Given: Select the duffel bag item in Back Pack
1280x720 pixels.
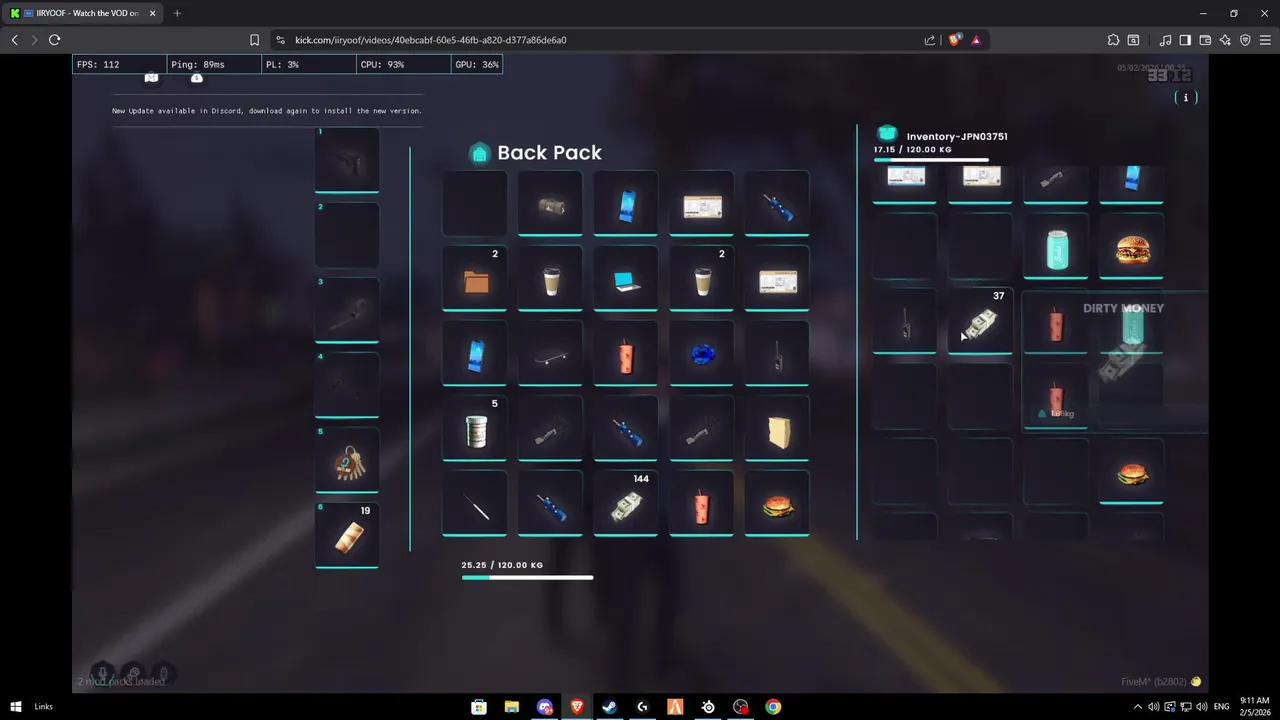Looking at the screenshot, I should 550,205.
